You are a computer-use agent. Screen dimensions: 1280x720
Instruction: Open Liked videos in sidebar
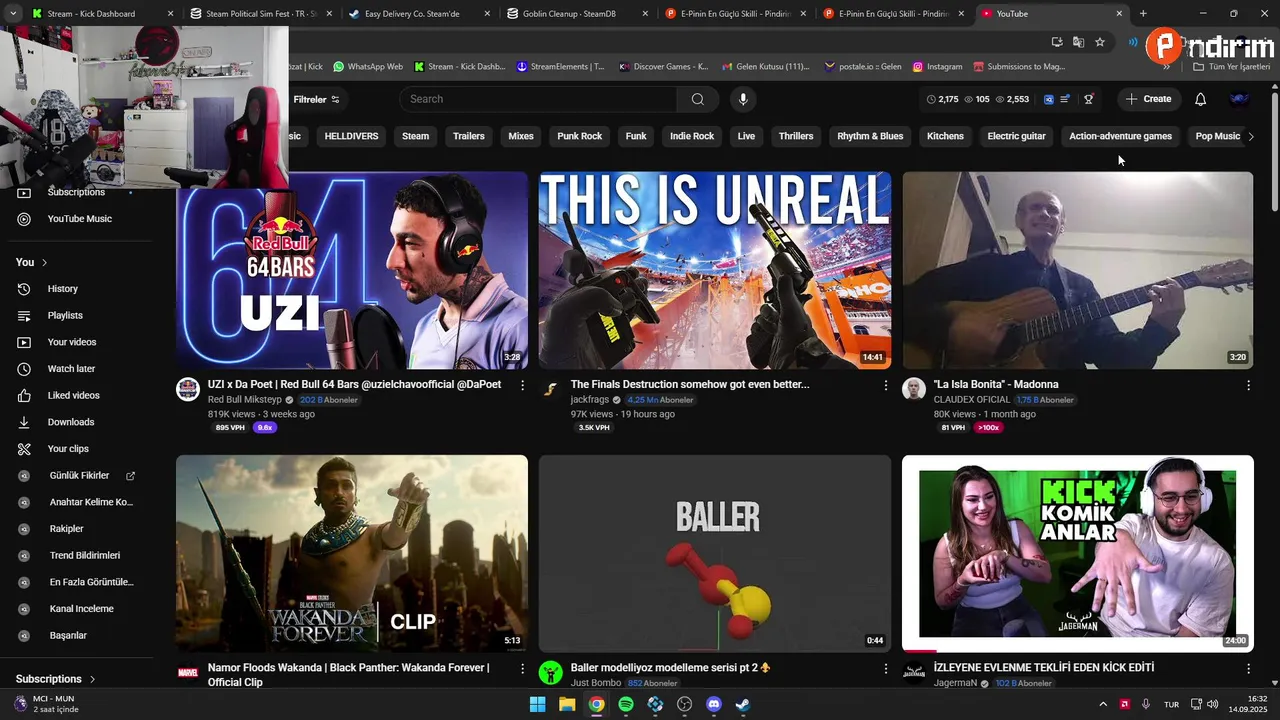pyautogui.click(x=80, y=396)
